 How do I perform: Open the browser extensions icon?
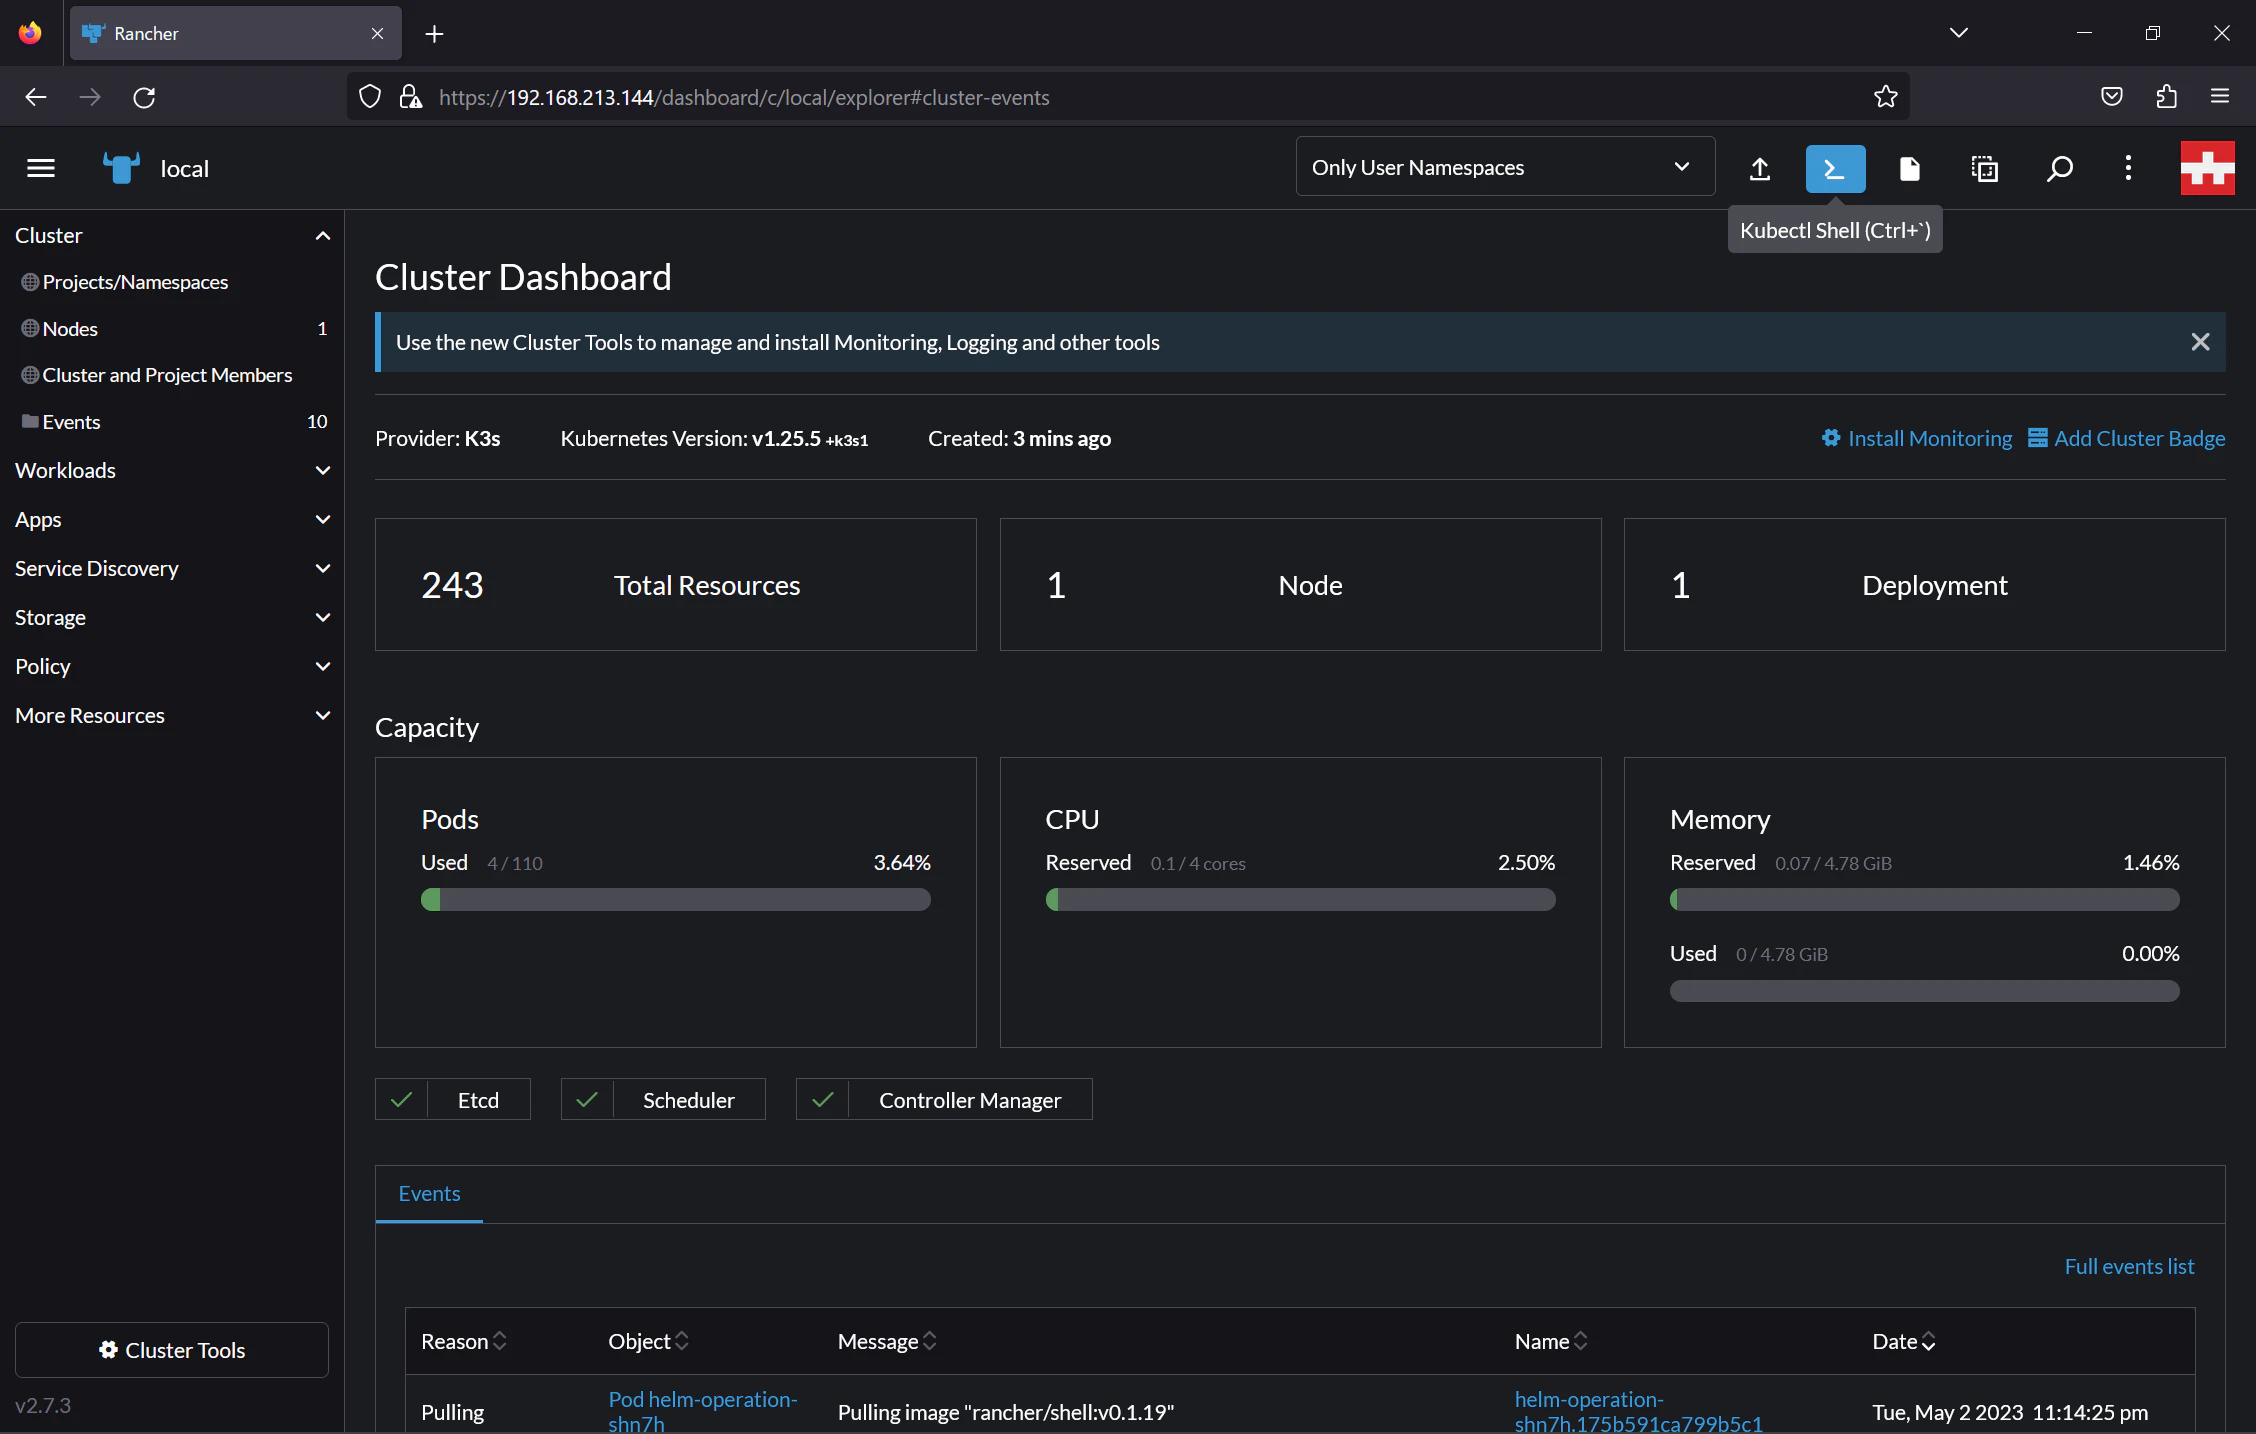(2166, 97)
